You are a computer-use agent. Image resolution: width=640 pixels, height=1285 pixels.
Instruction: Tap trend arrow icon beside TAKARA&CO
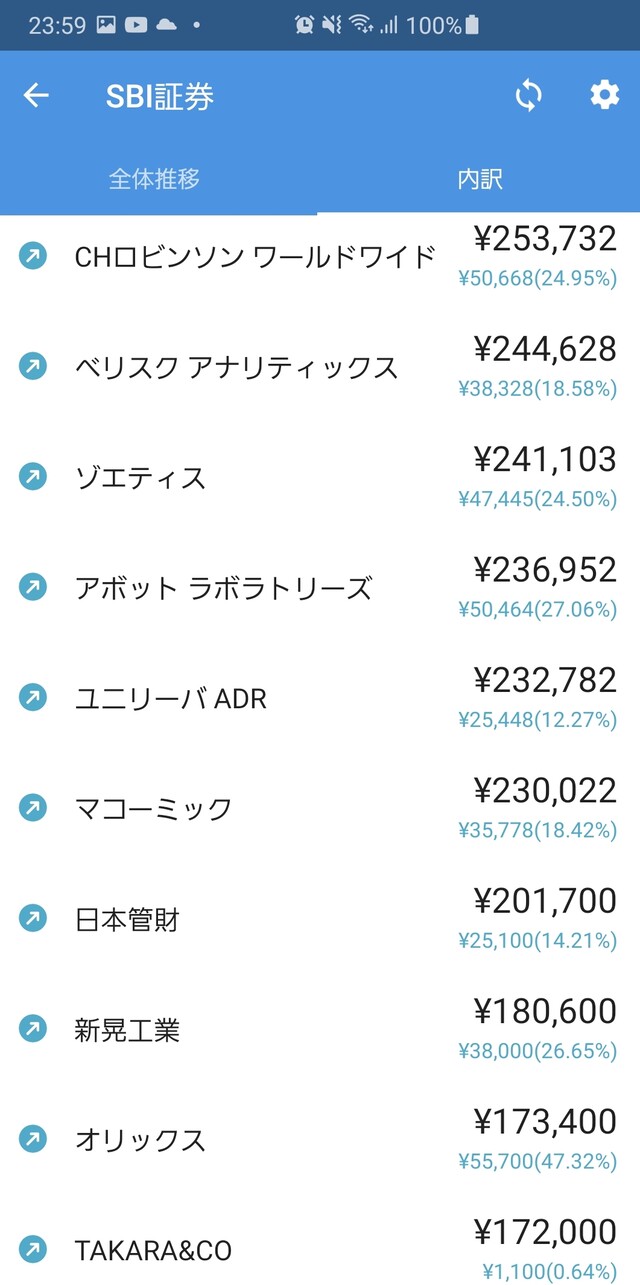tap(33, 1248)
